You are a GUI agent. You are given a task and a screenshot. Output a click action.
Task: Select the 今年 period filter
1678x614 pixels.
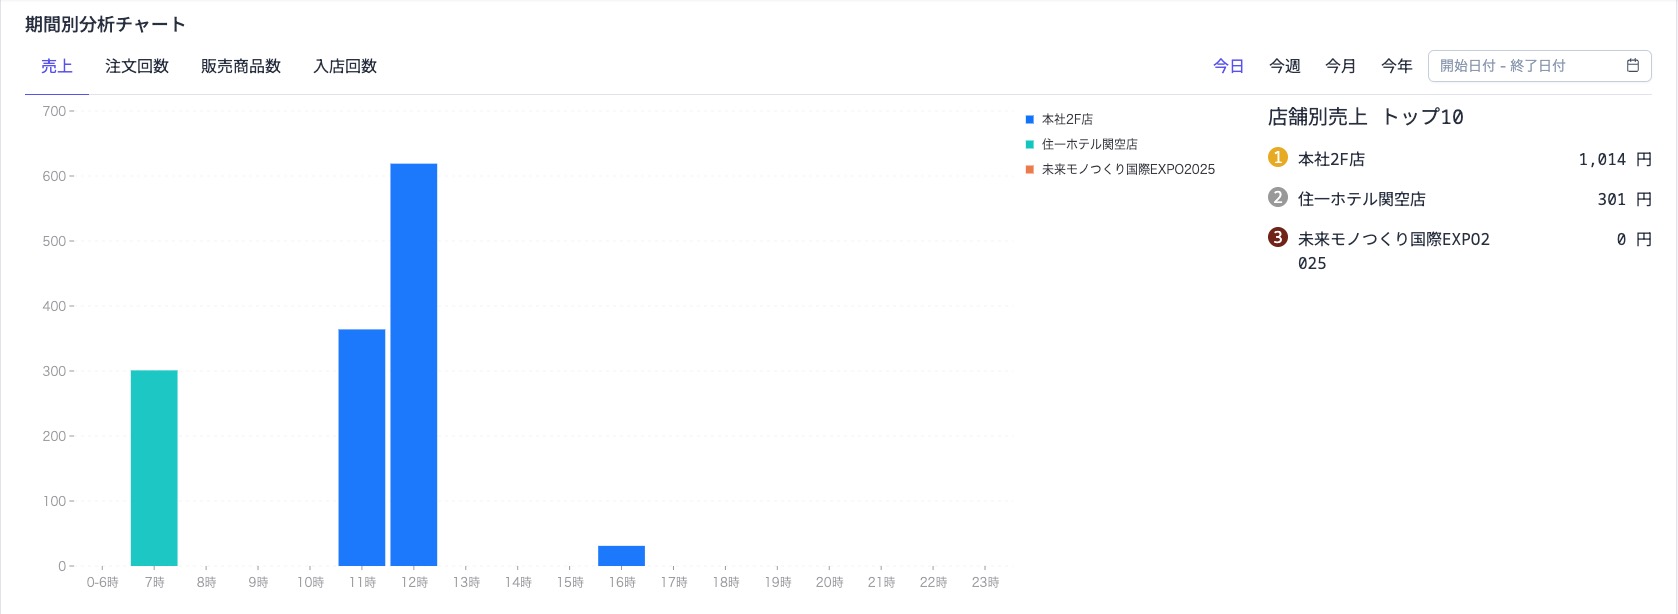(1396, 66)
